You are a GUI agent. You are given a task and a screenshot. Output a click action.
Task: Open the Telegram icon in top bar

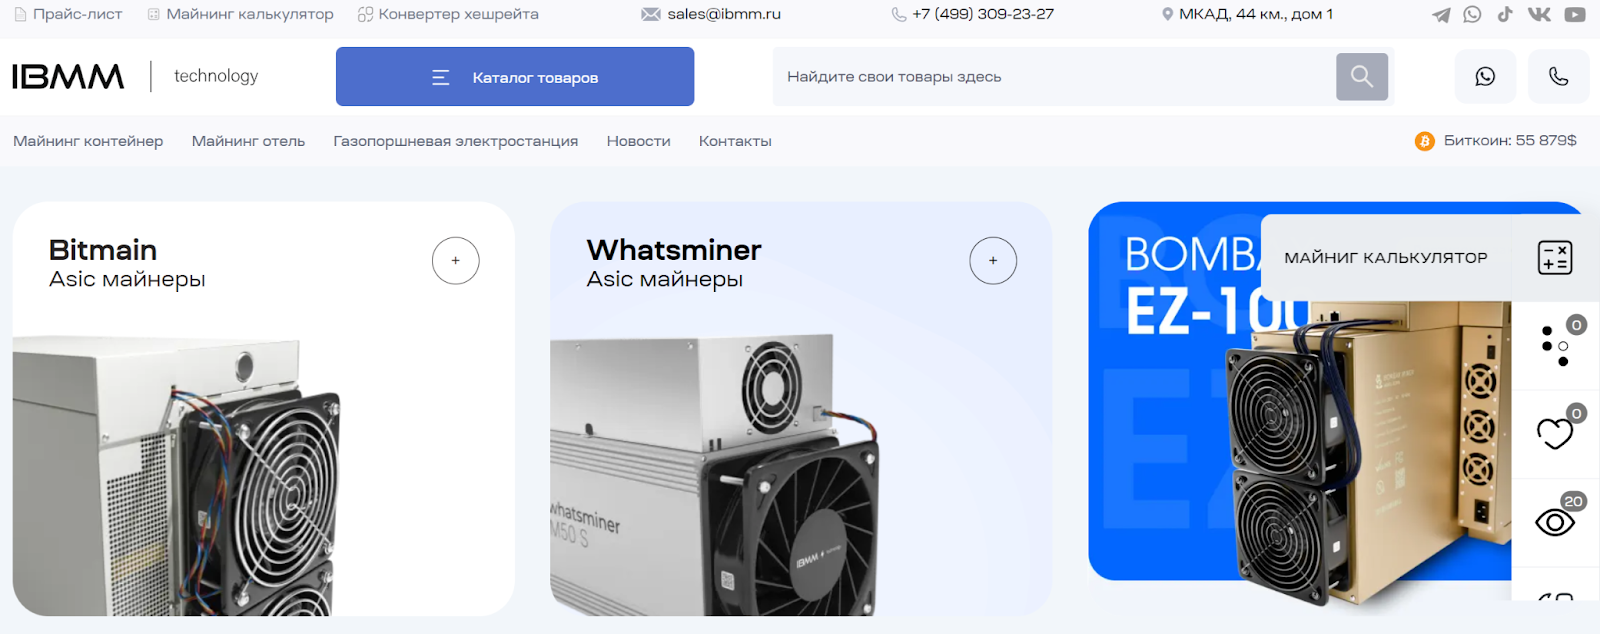click(1441, 15)
